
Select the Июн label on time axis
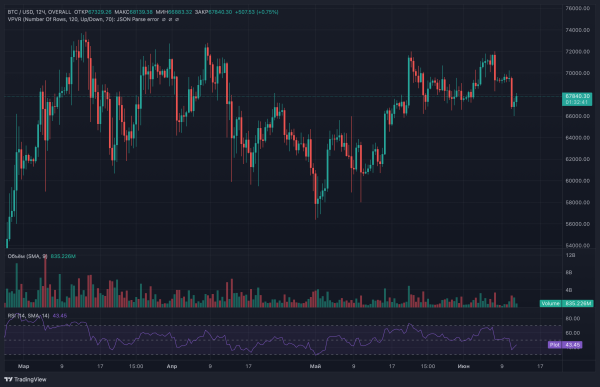pyautogui.click(x=464, y=366)
